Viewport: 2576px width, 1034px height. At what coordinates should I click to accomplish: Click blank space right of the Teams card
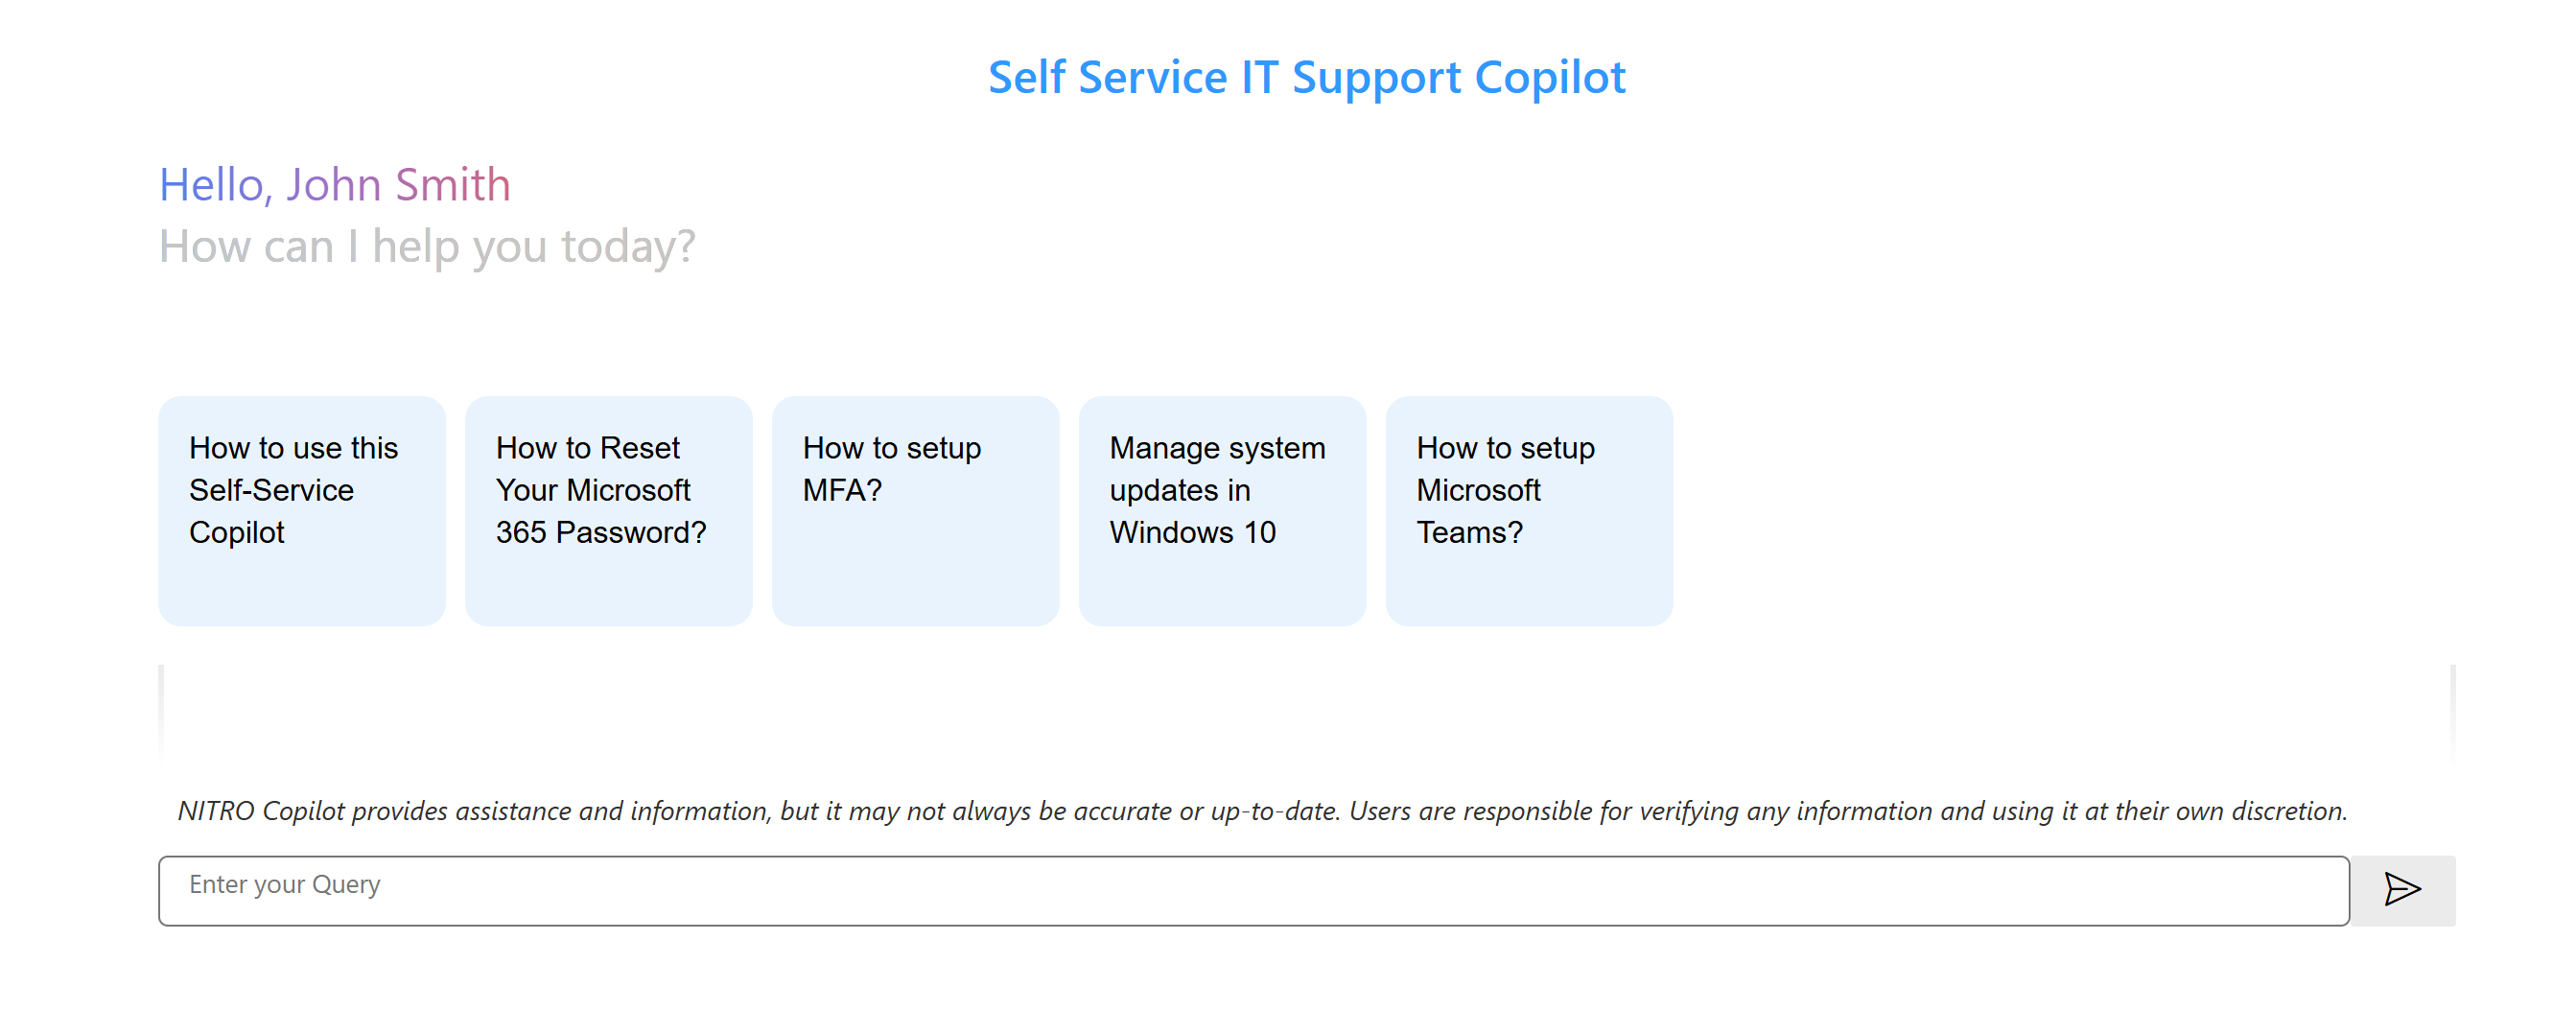coord(2050,510)
